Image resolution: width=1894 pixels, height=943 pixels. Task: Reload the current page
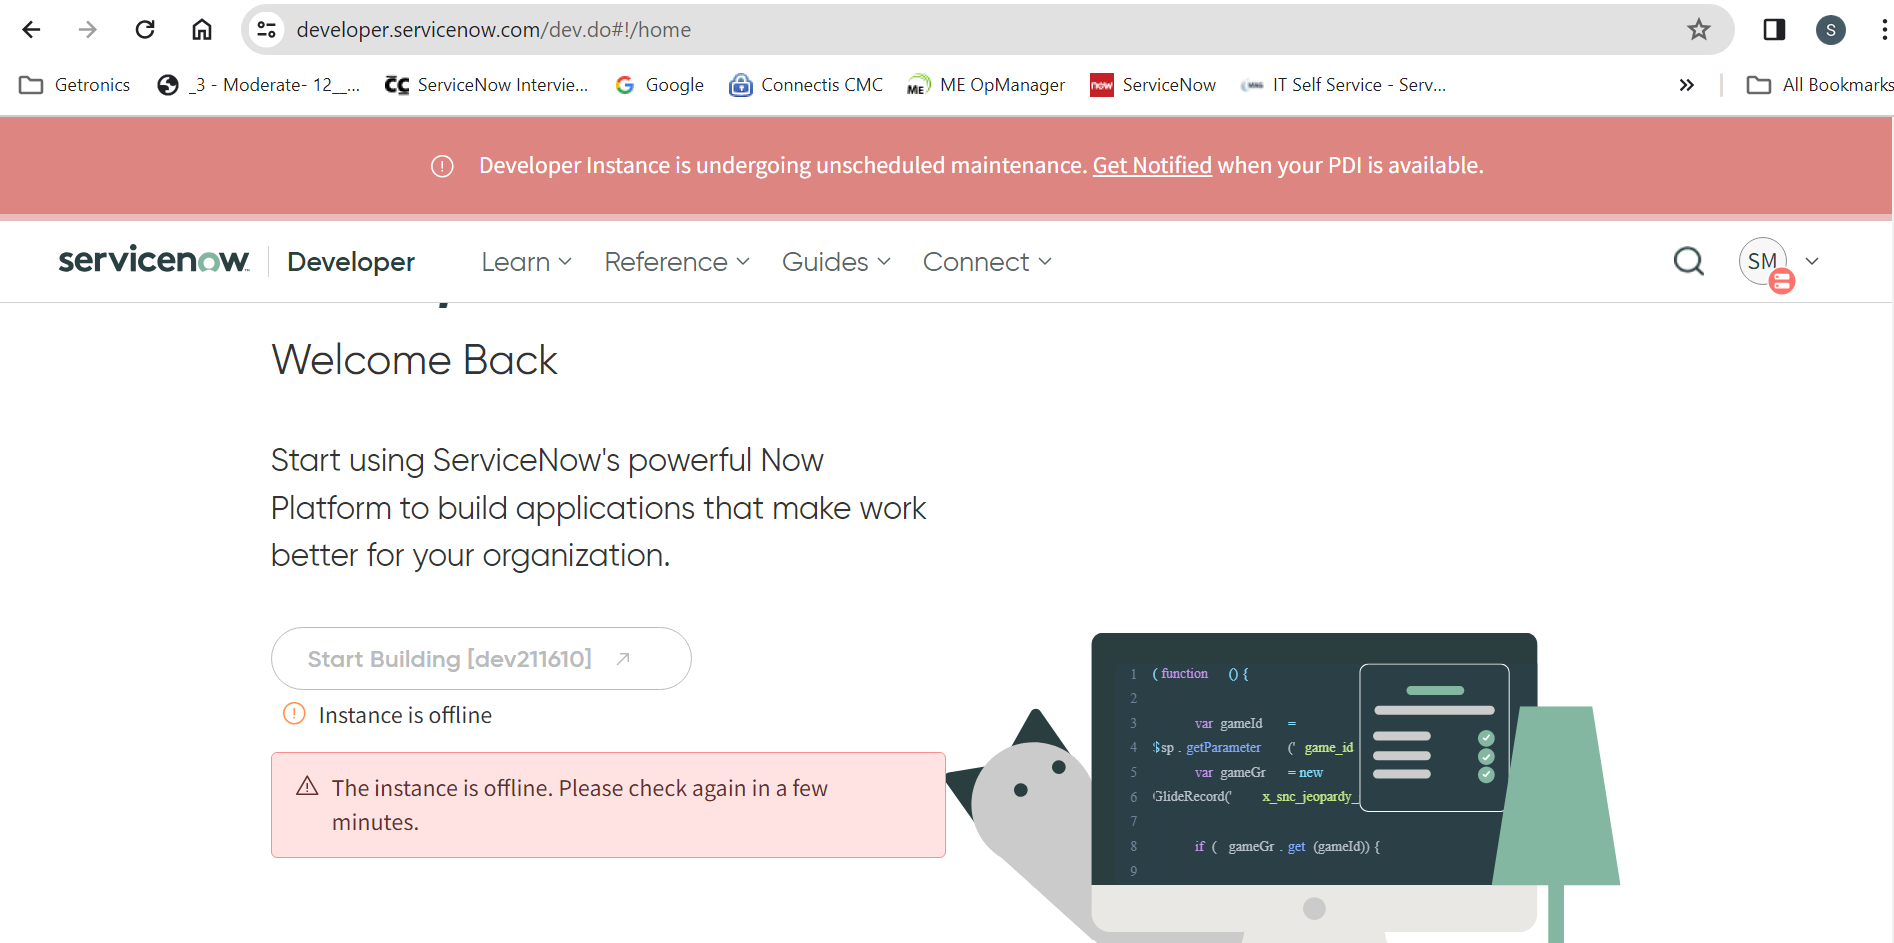click(x=145, y=30)
